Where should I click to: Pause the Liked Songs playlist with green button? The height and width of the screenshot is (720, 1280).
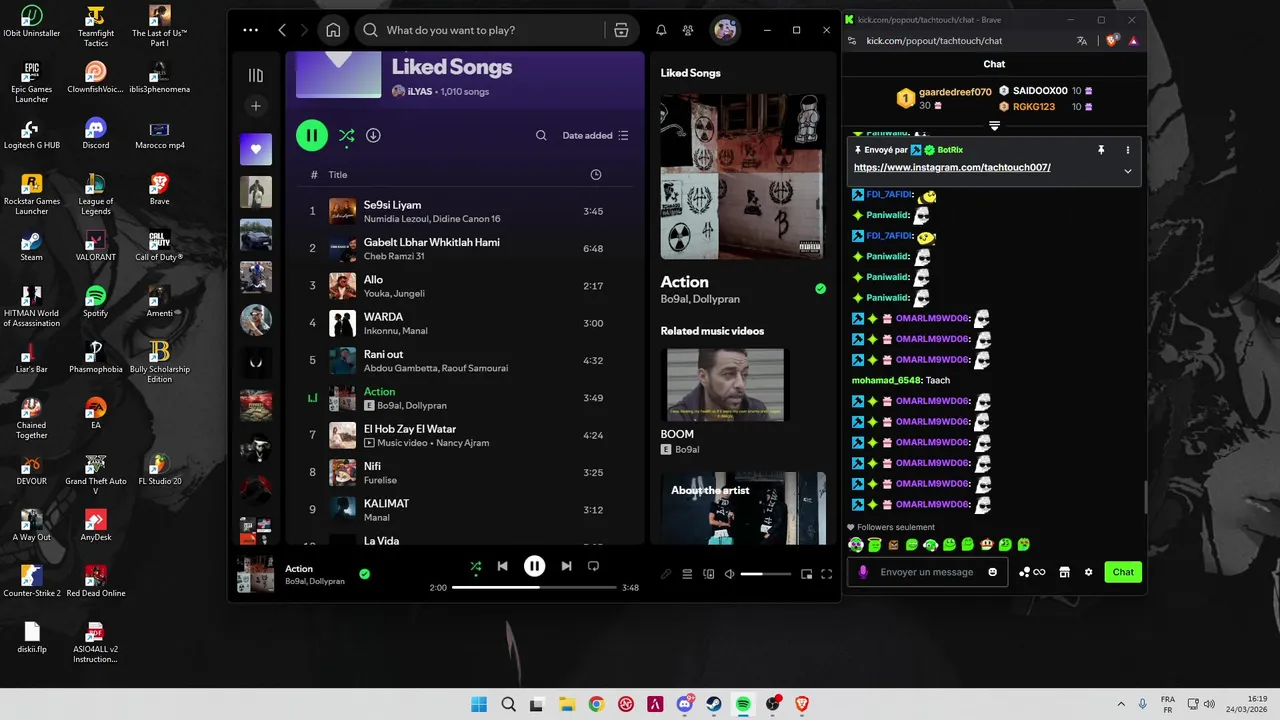[312, 135]
